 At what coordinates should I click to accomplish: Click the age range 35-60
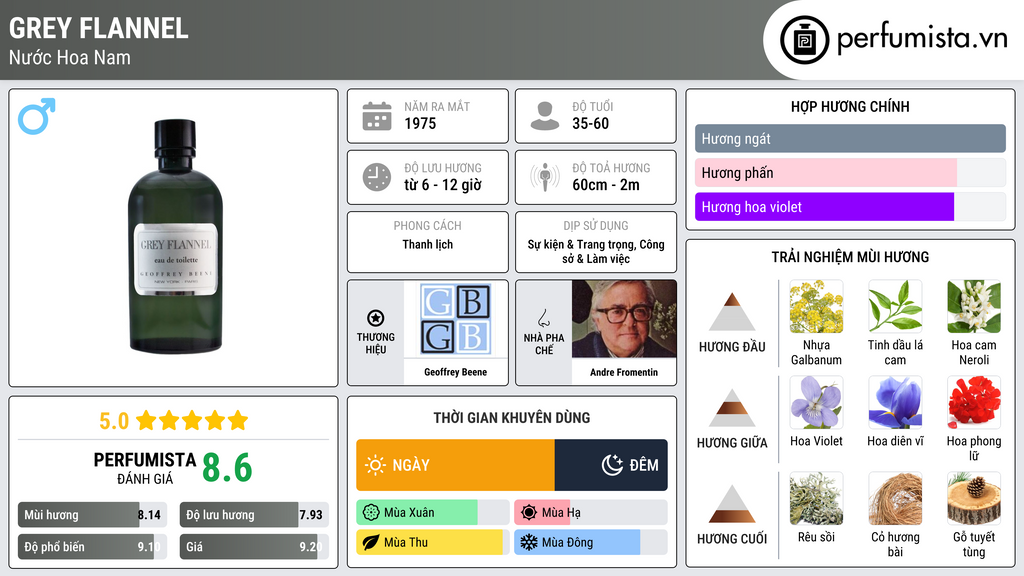pyautogui.click(x=590, y=123)
